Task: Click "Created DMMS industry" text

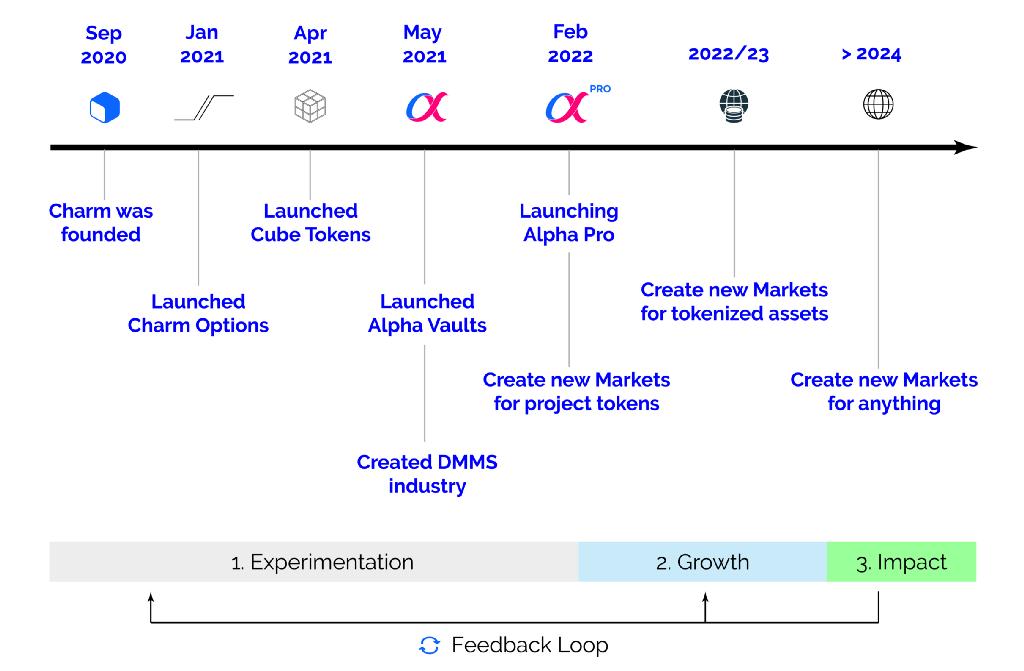Action: (427, 474)
